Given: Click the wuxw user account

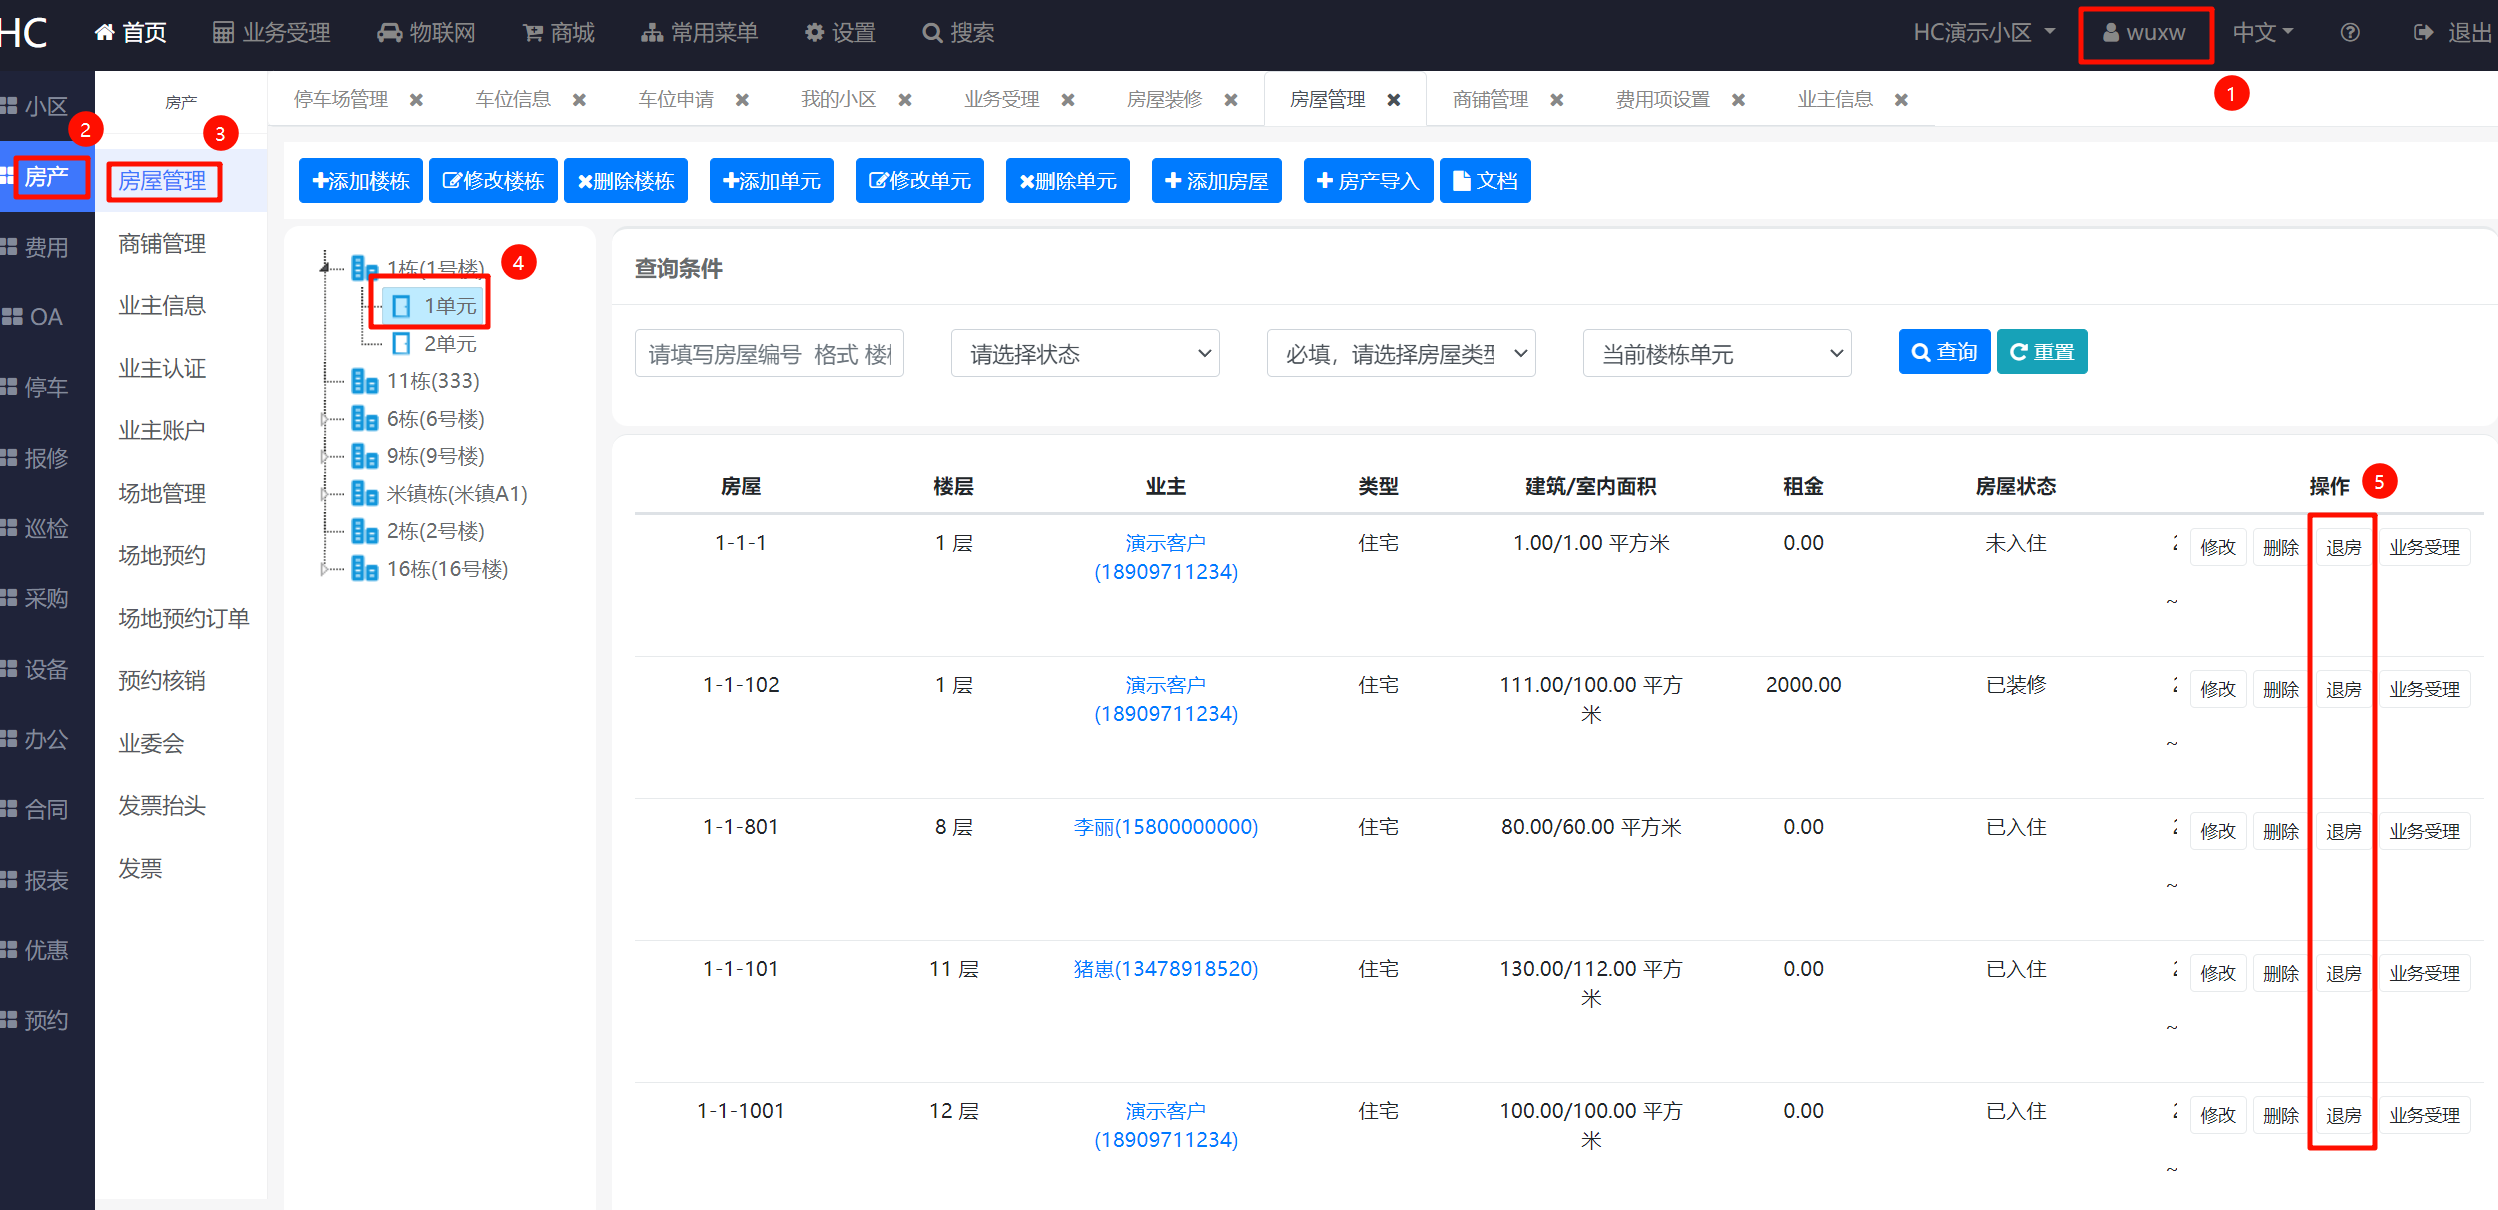Looking at the screenshot, I should pyautogui.click(x=2144, y=33).
